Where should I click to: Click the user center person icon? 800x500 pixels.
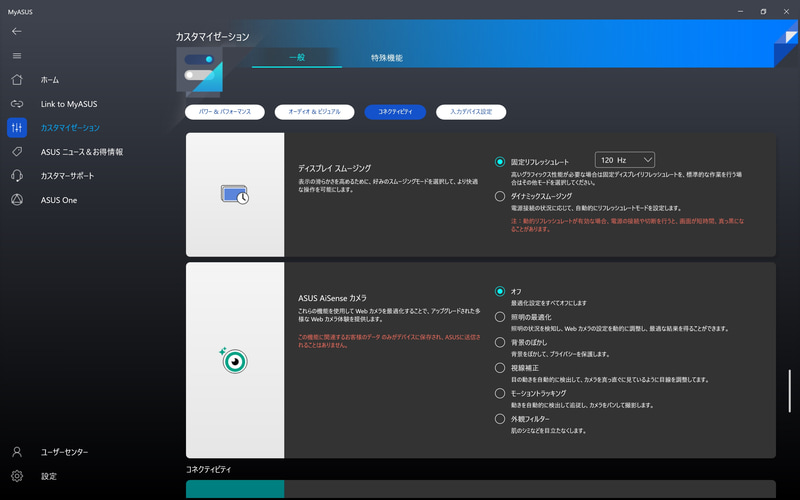(17, 452)
